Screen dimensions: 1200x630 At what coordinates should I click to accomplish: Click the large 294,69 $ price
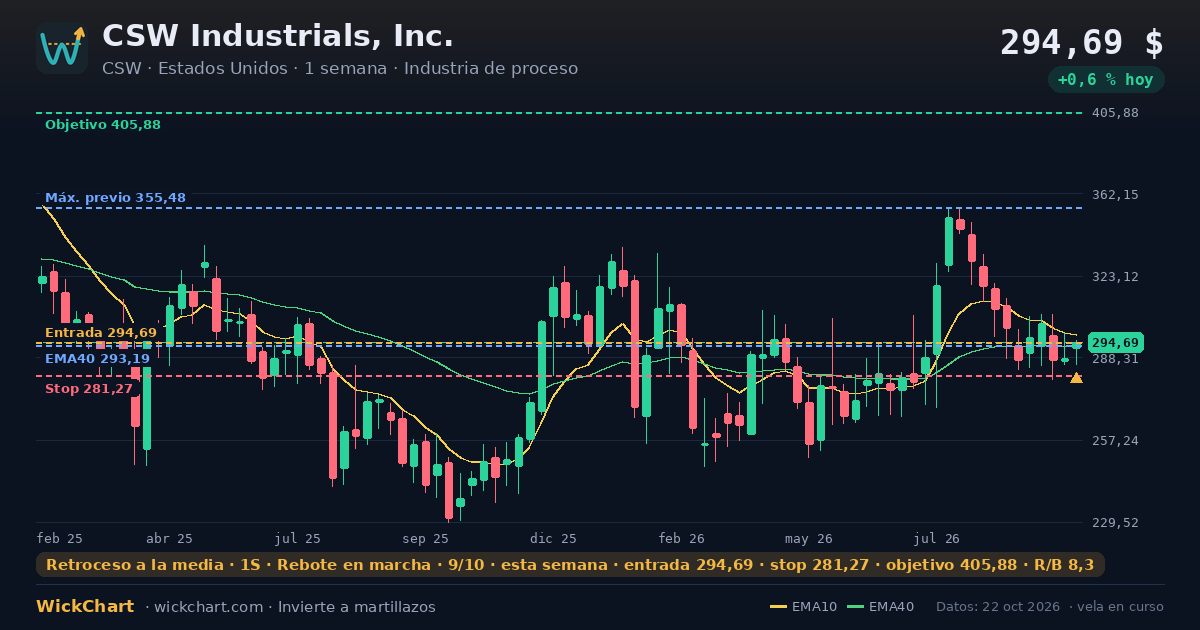[1082, 43]
